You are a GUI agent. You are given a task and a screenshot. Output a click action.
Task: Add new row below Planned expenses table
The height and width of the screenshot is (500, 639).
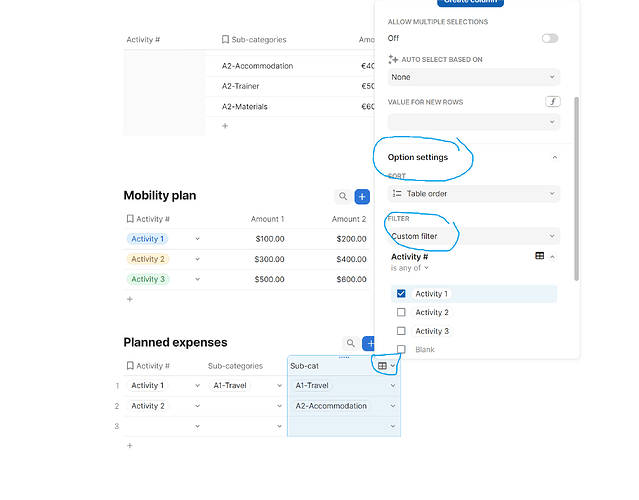pos(130,446)
